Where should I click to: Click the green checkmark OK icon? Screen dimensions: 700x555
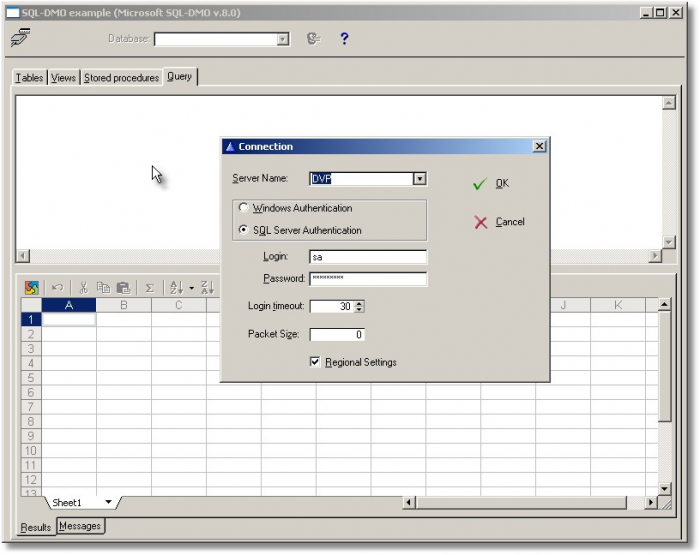point(480,184)
